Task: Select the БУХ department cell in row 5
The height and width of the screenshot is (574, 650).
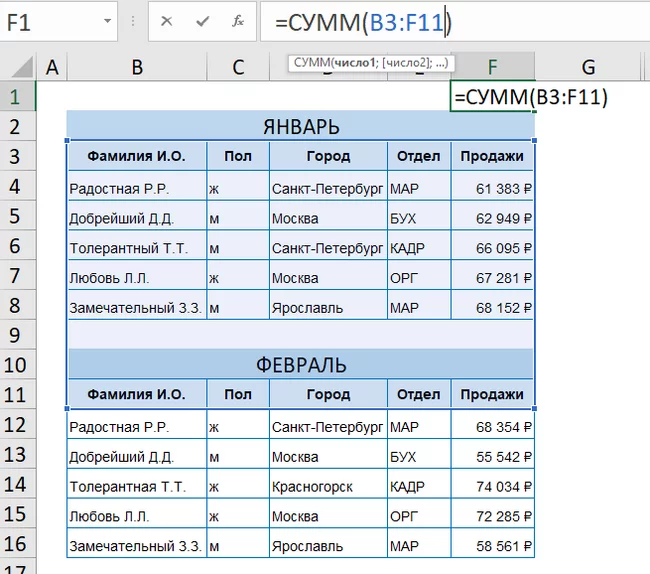Action: click(x=419, y=216)
